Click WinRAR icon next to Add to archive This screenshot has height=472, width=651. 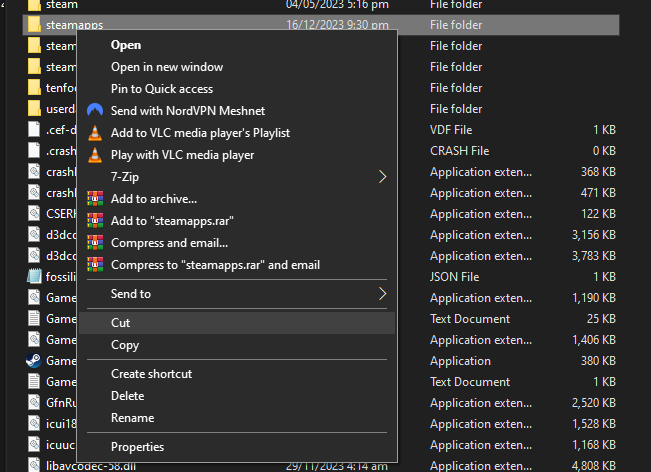pyautogui.click(x=95, y=199)
